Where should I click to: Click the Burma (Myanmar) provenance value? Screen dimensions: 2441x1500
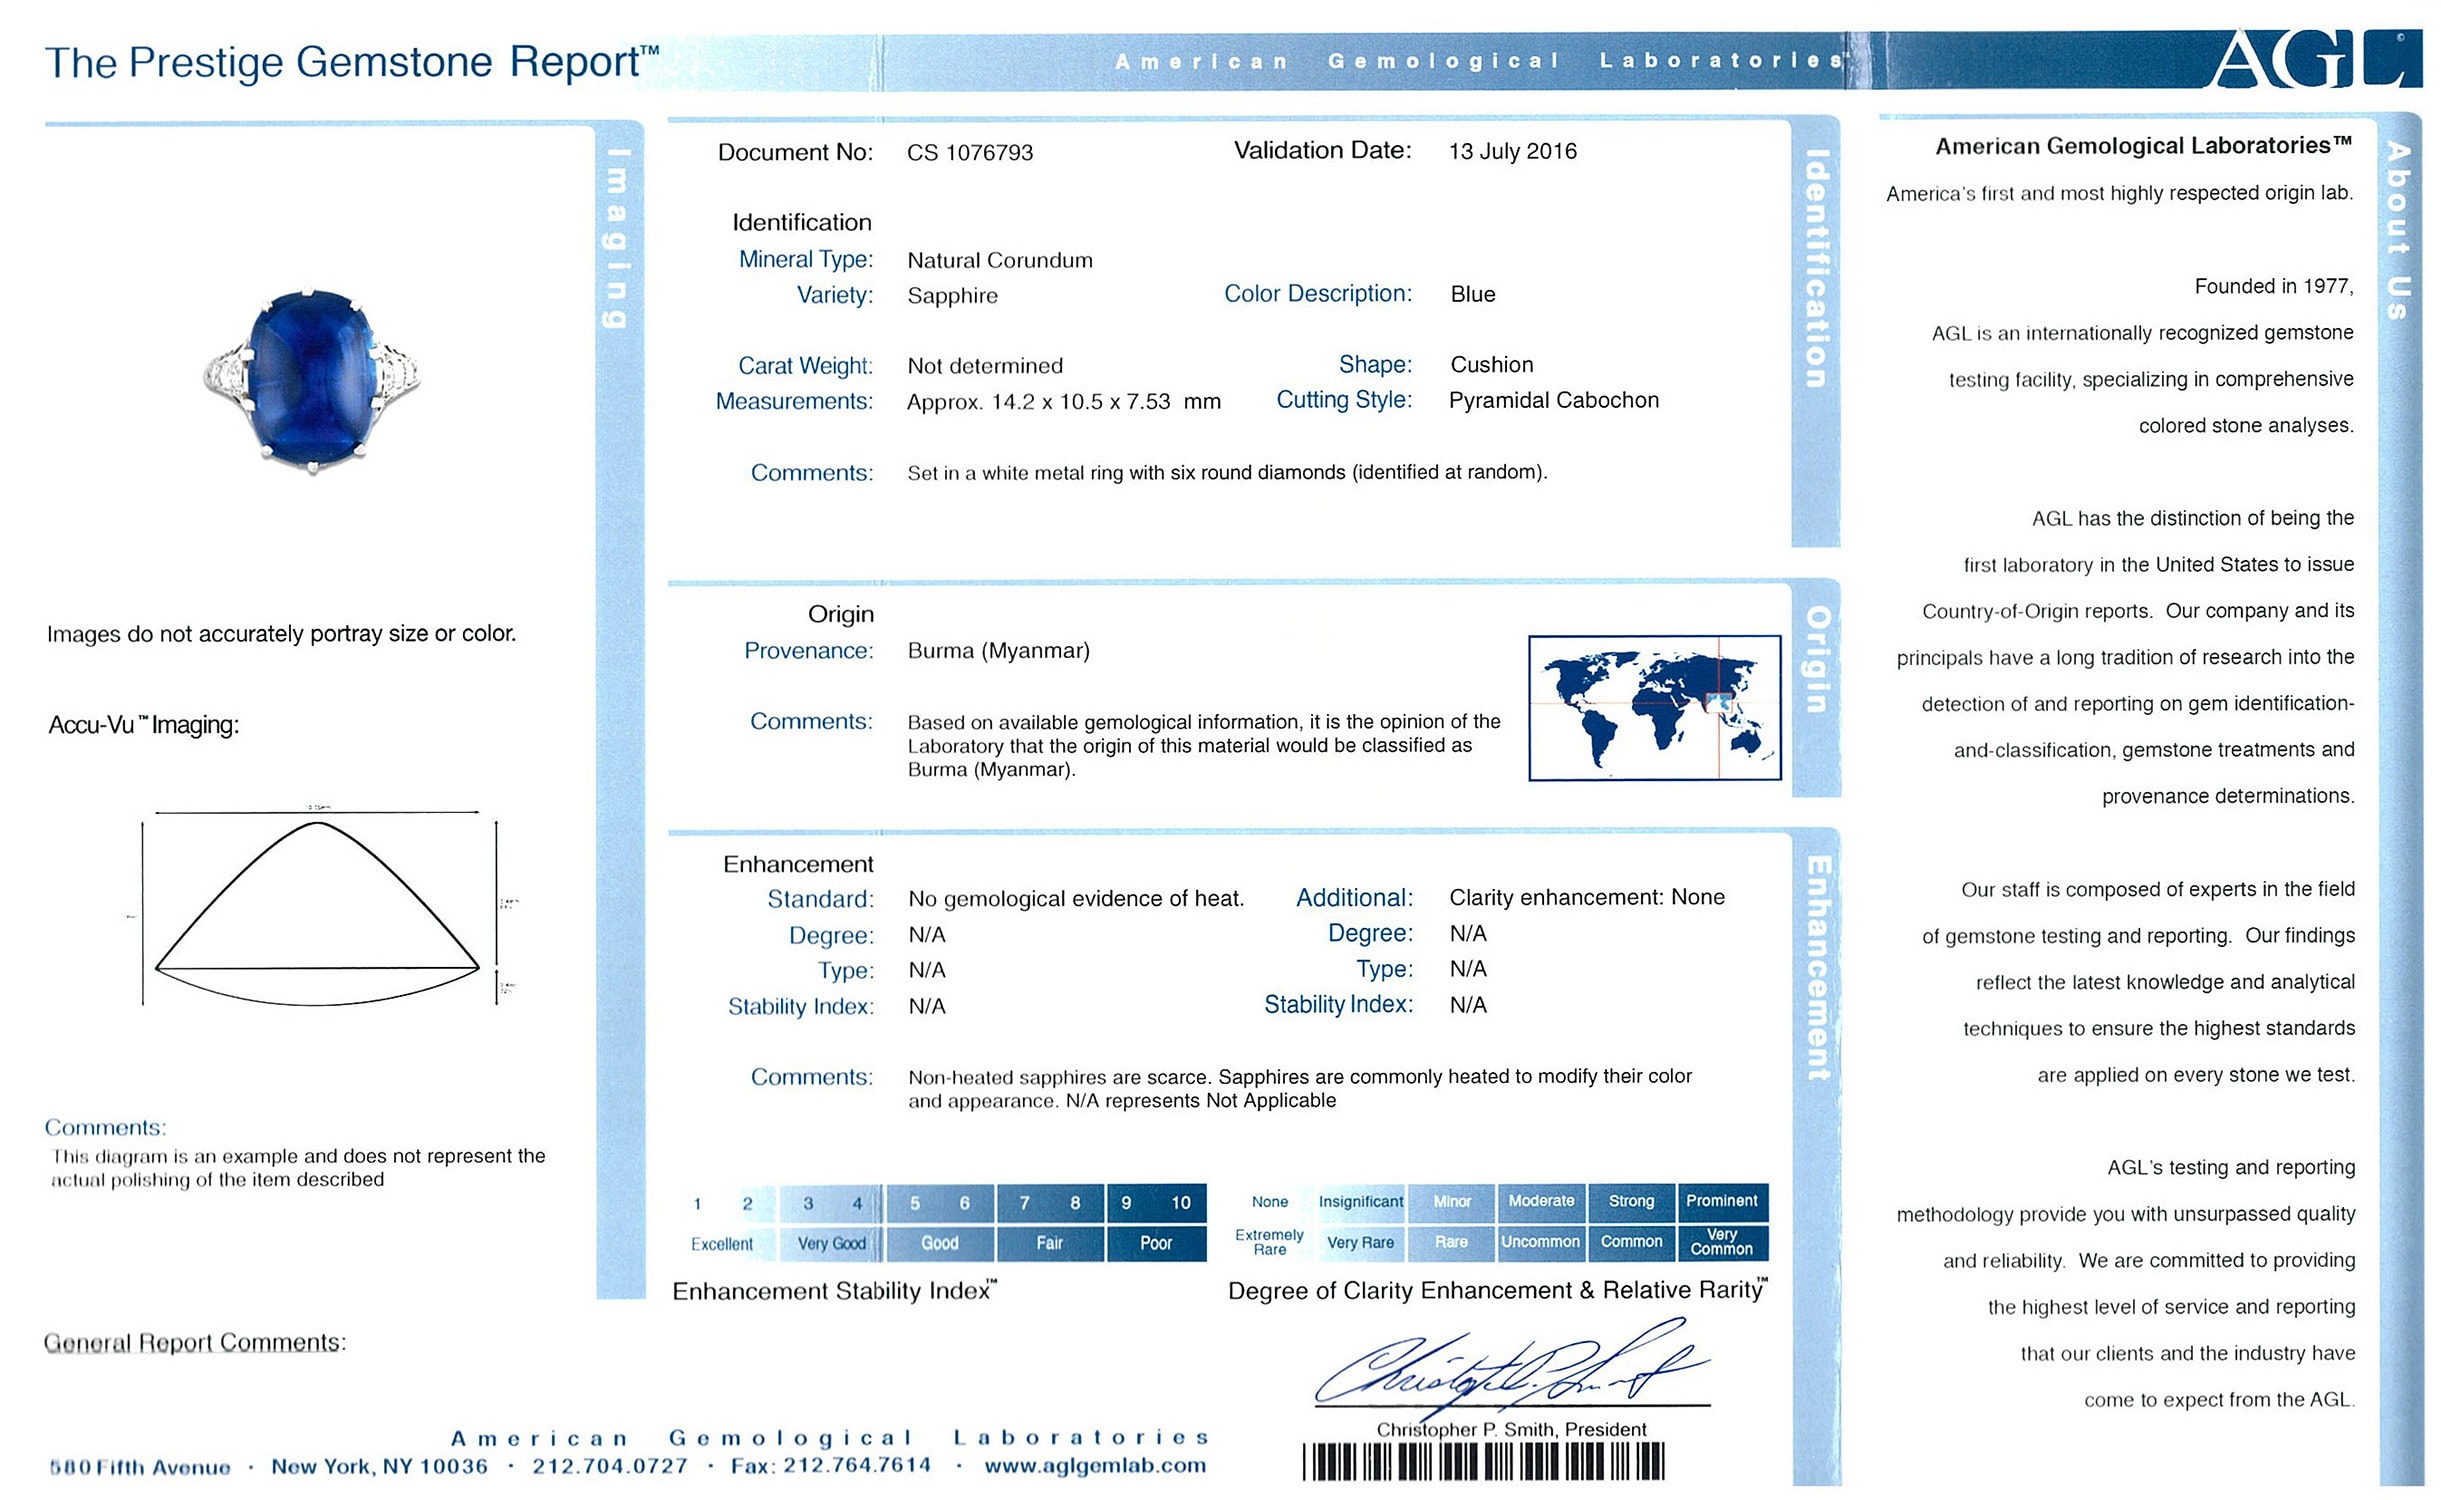998,651
